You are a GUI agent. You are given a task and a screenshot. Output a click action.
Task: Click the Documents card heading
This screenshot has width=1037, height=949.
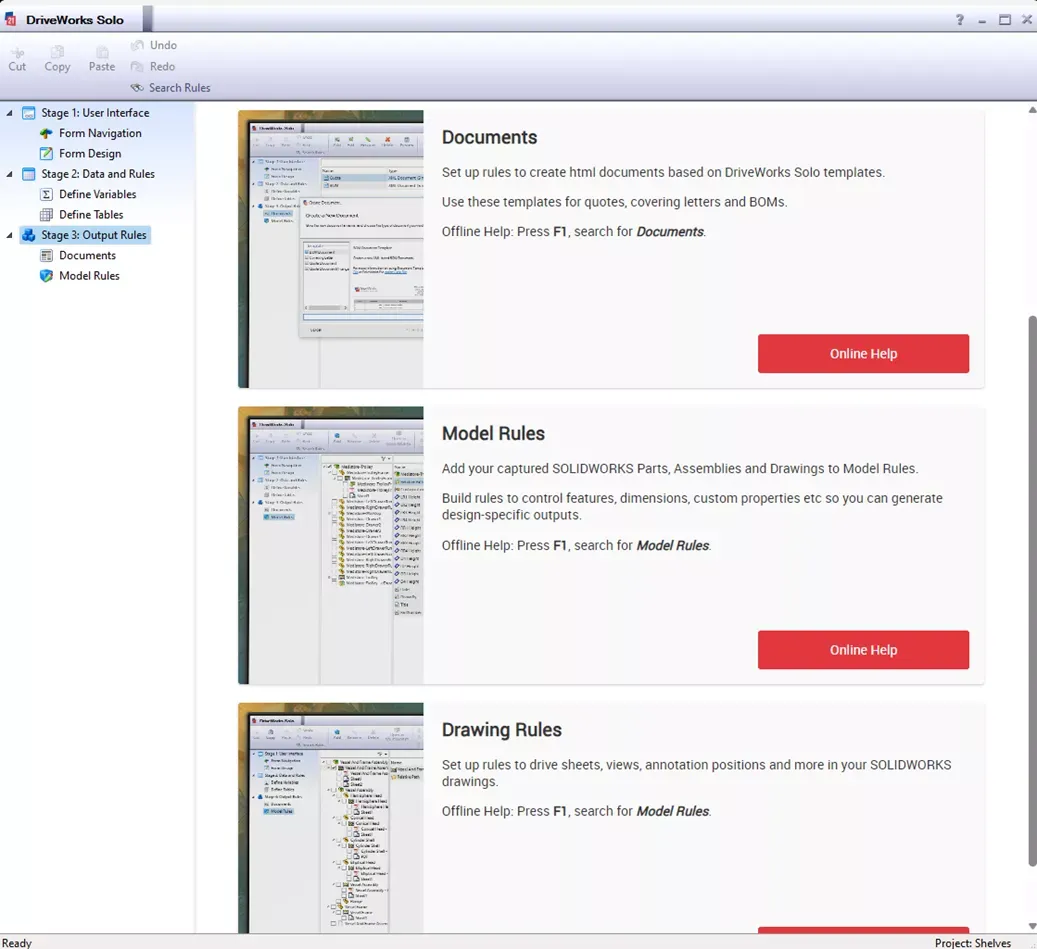(489, 137)
